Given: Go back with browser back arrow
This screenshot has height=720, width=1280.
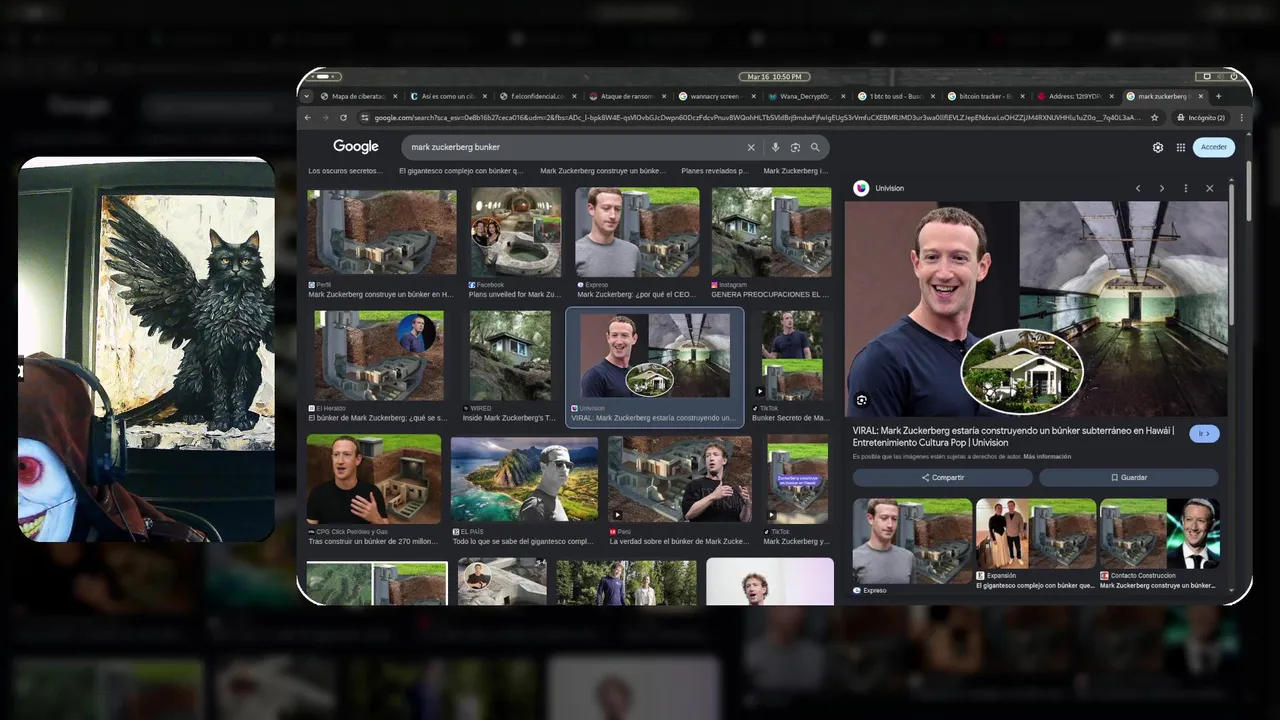Looking at the screenshot, I should click(308, 117).
